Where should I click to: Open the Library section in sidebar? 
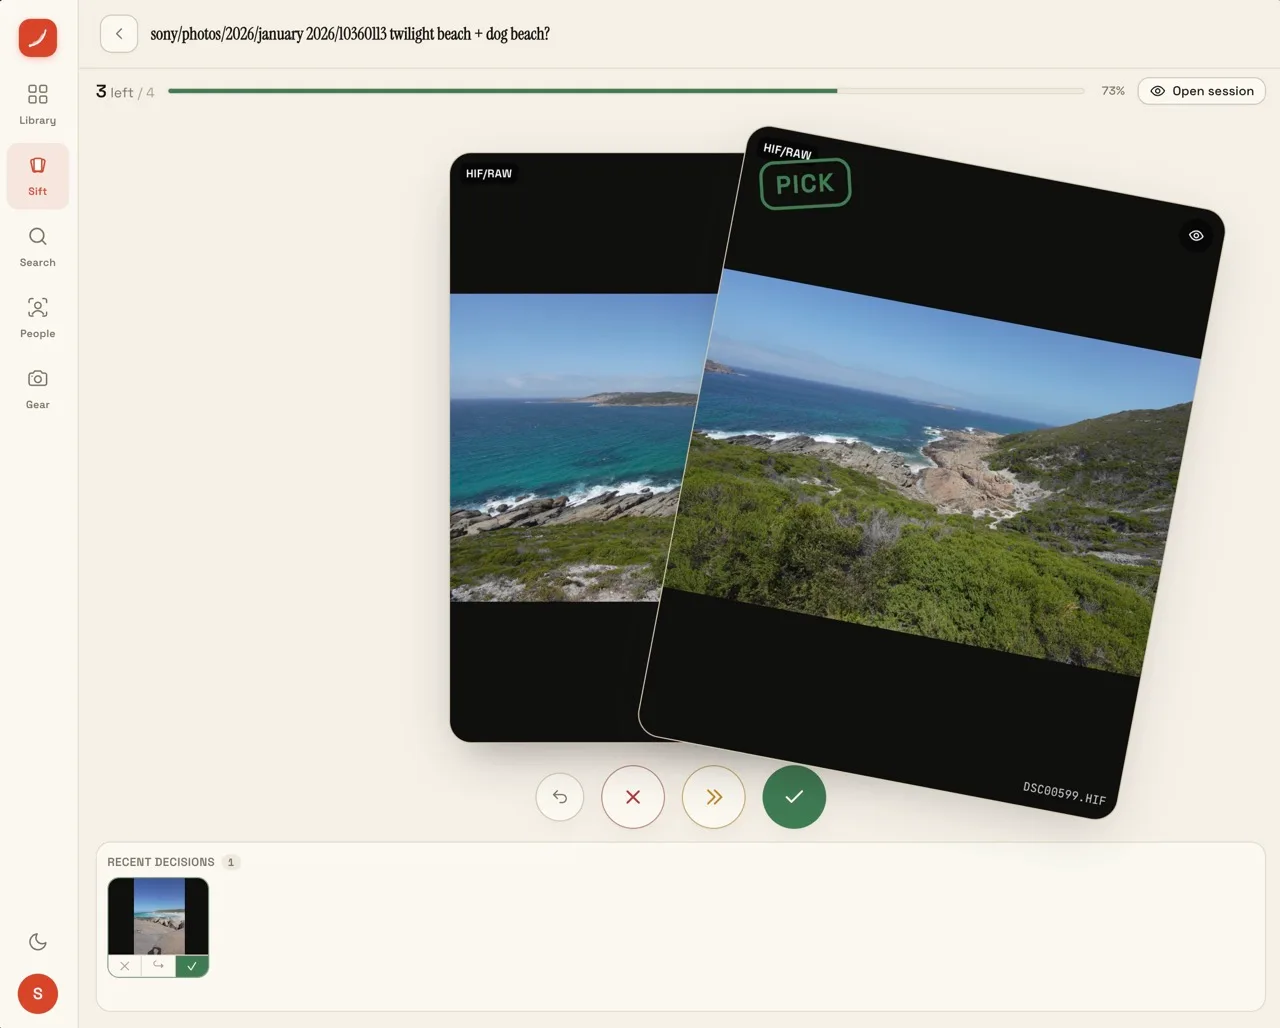[x=37, y=104]
